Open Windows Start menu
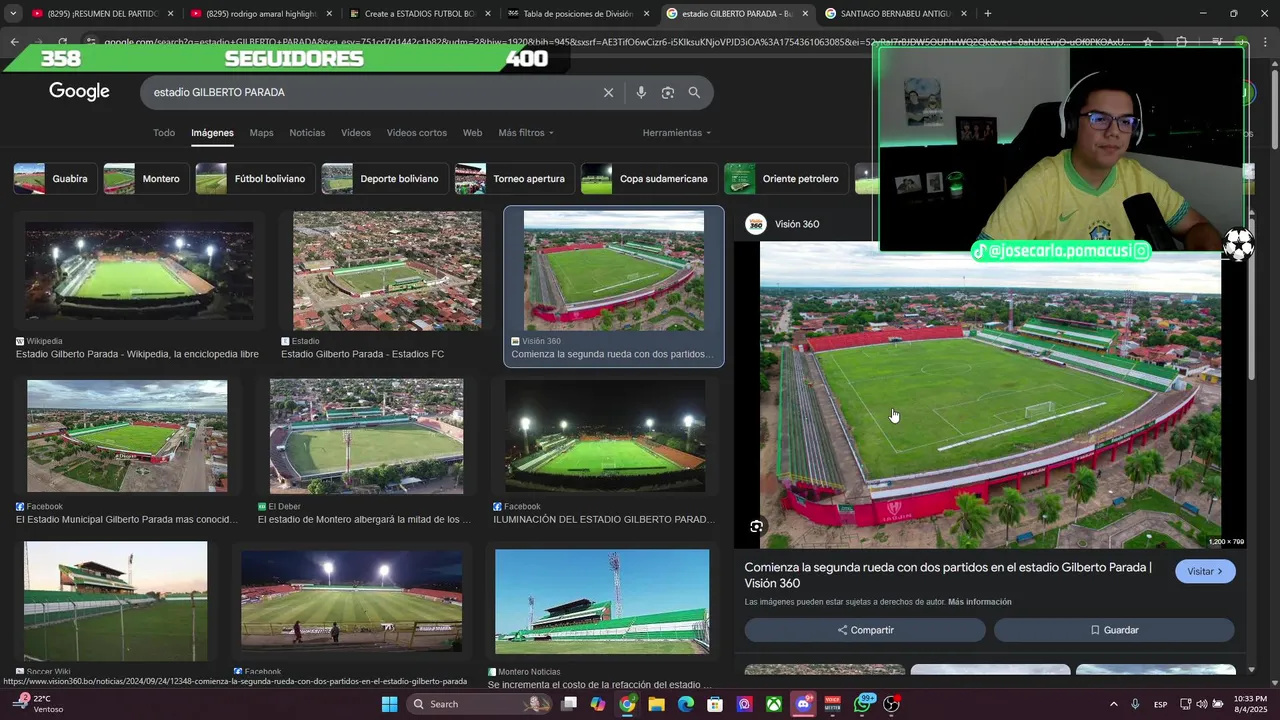Image resolution: width=1280 pixels, height=720 pixels. click(x=389, y=704)
